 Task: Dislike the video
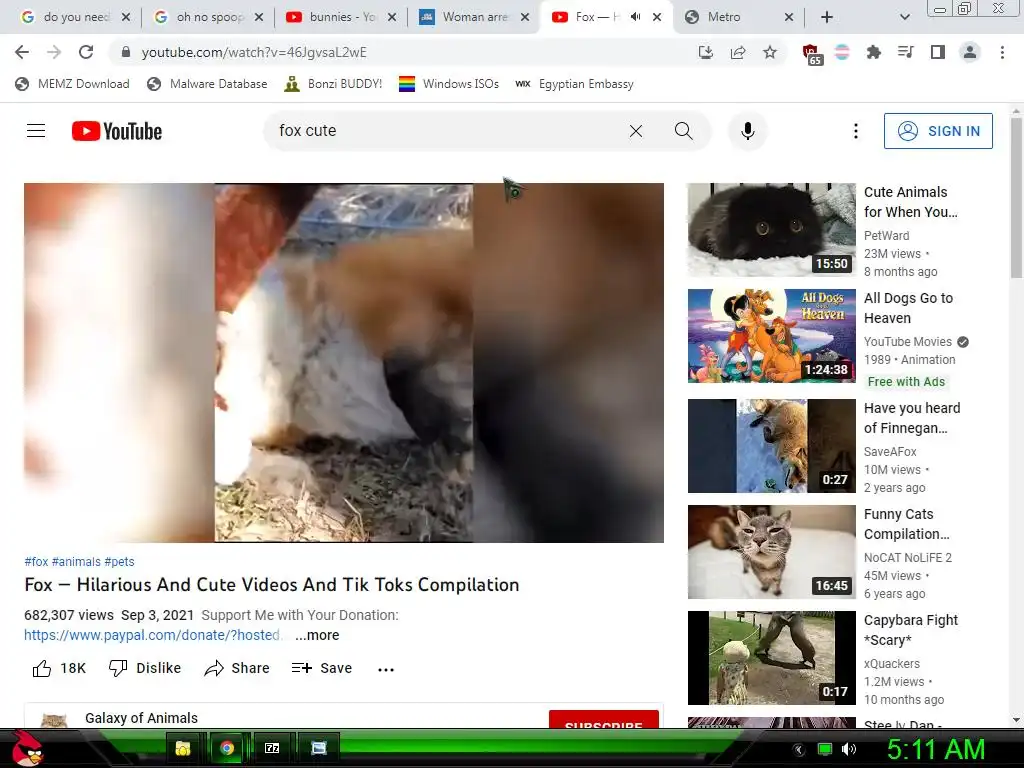[144, 668]
